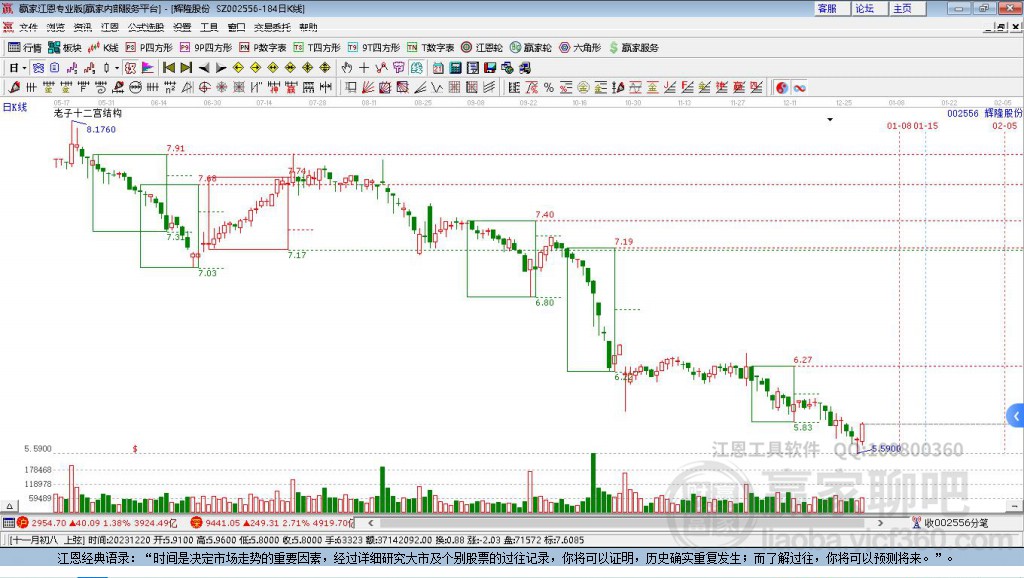Open 赢家服务 dollar-sign service button
The image size is (1024, 578).
(633, 48)
